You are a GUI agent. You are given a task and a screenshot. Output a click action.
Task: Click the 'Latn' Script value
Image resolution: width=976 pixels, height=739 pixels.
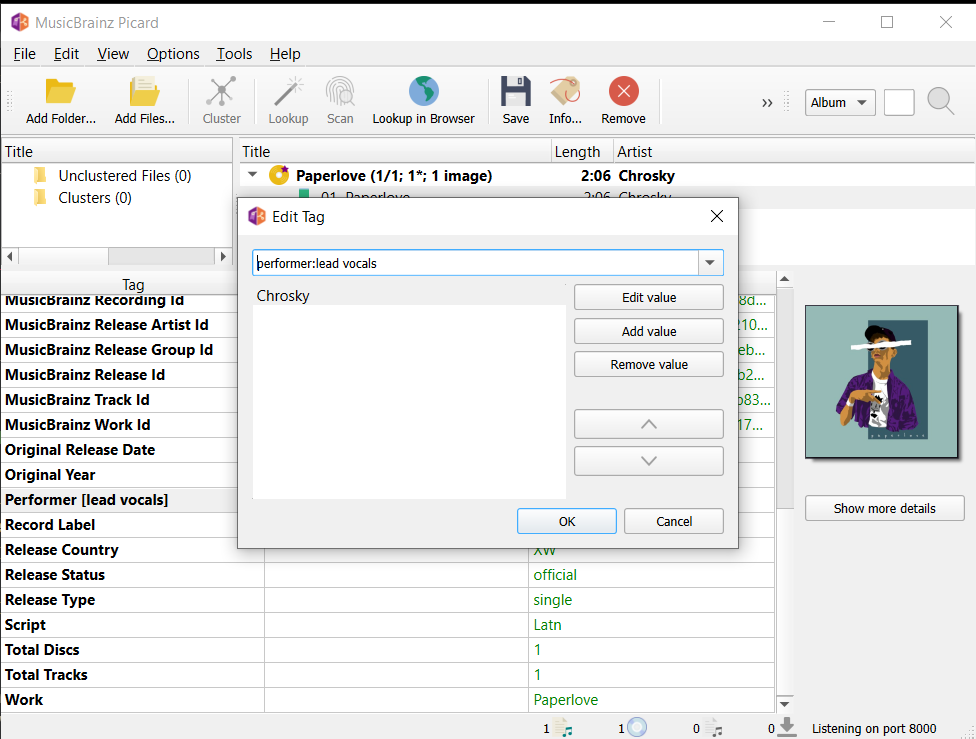pos(547,624)
